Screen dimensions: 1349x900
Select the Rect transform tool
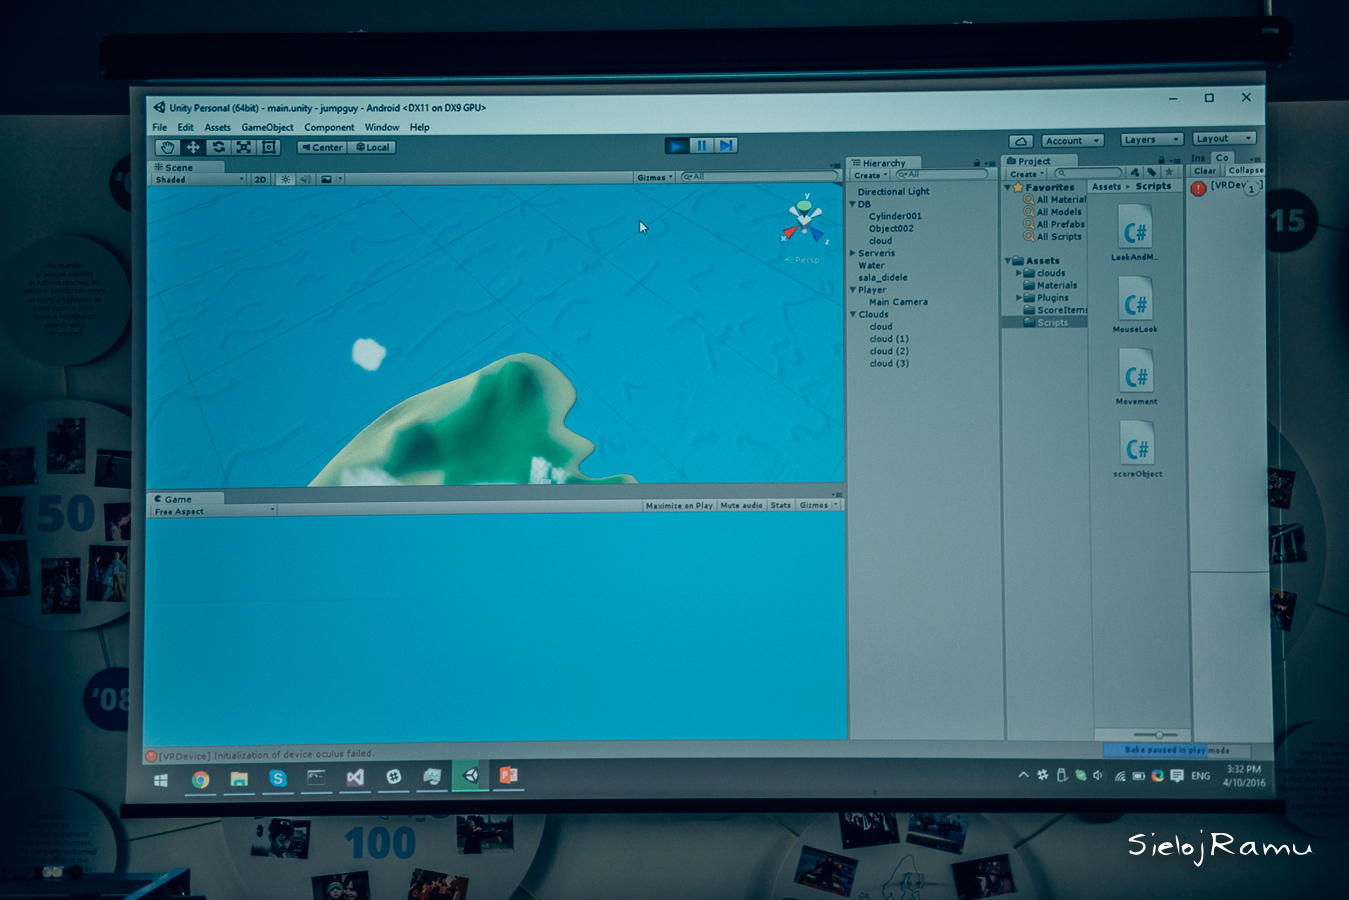269,147
